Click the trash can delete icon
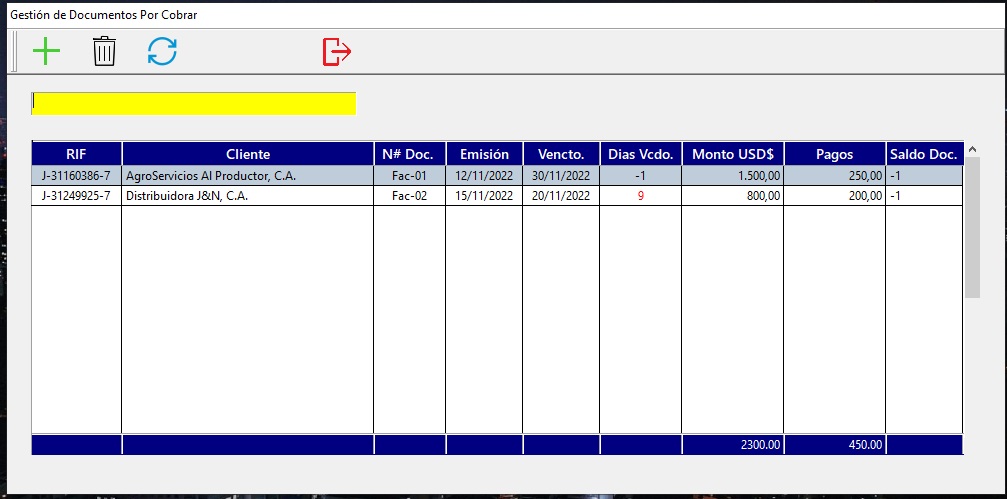Screen dimensions: 1007x499 click(104, 51)
